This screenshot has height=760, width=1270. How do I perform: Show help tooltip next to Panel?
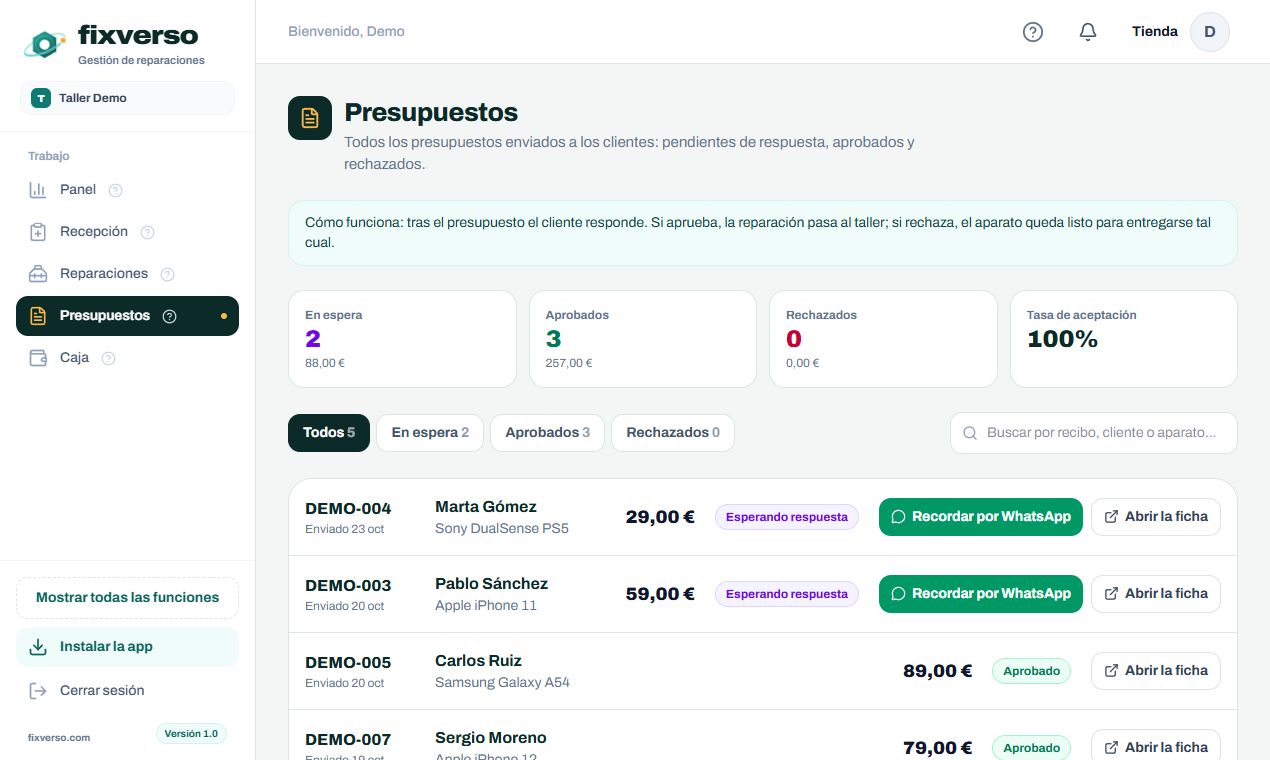(115, 190)
